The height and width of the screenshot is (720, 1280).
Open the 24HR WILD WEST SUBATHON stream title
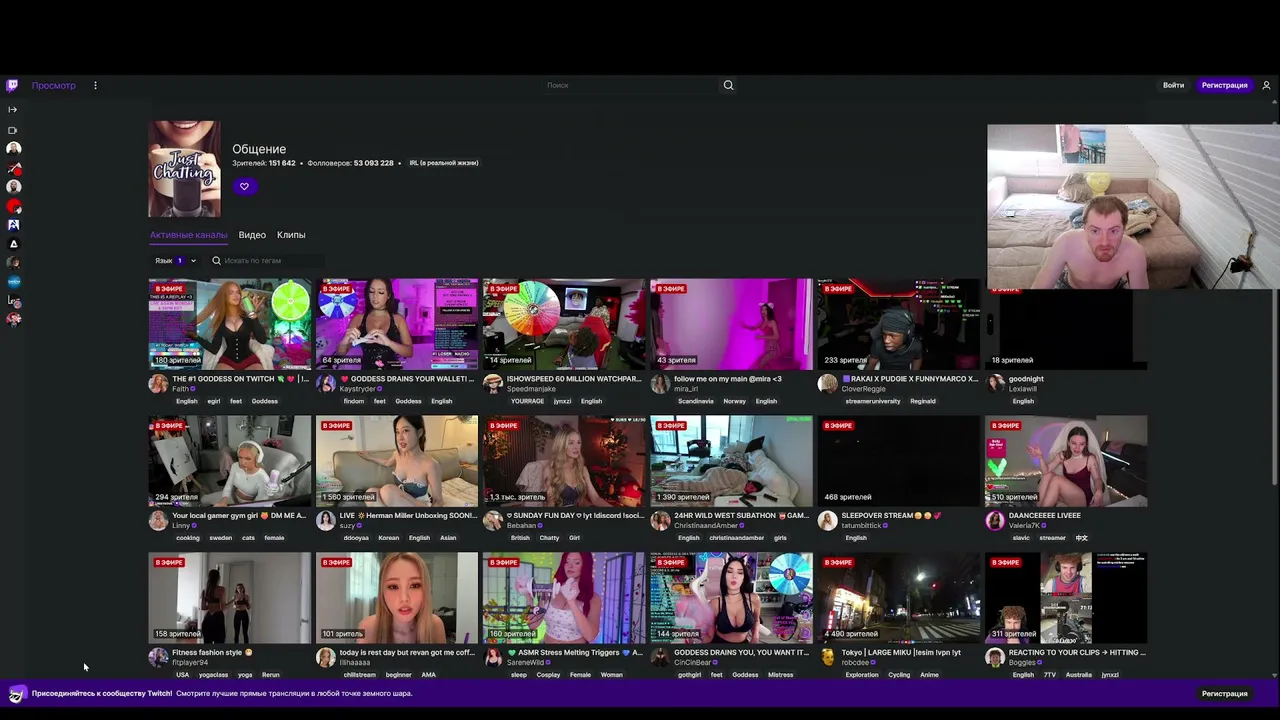coord(741,515)
